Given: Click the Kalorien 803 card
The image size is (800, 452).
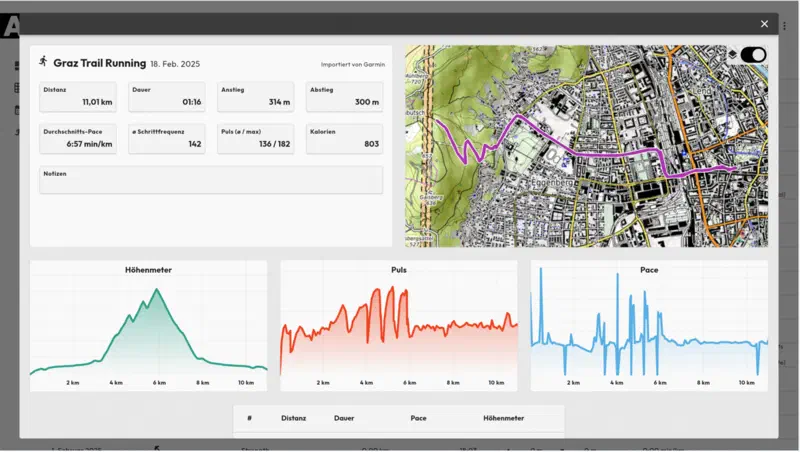Looking at the screenshot, I should (344, 138).
